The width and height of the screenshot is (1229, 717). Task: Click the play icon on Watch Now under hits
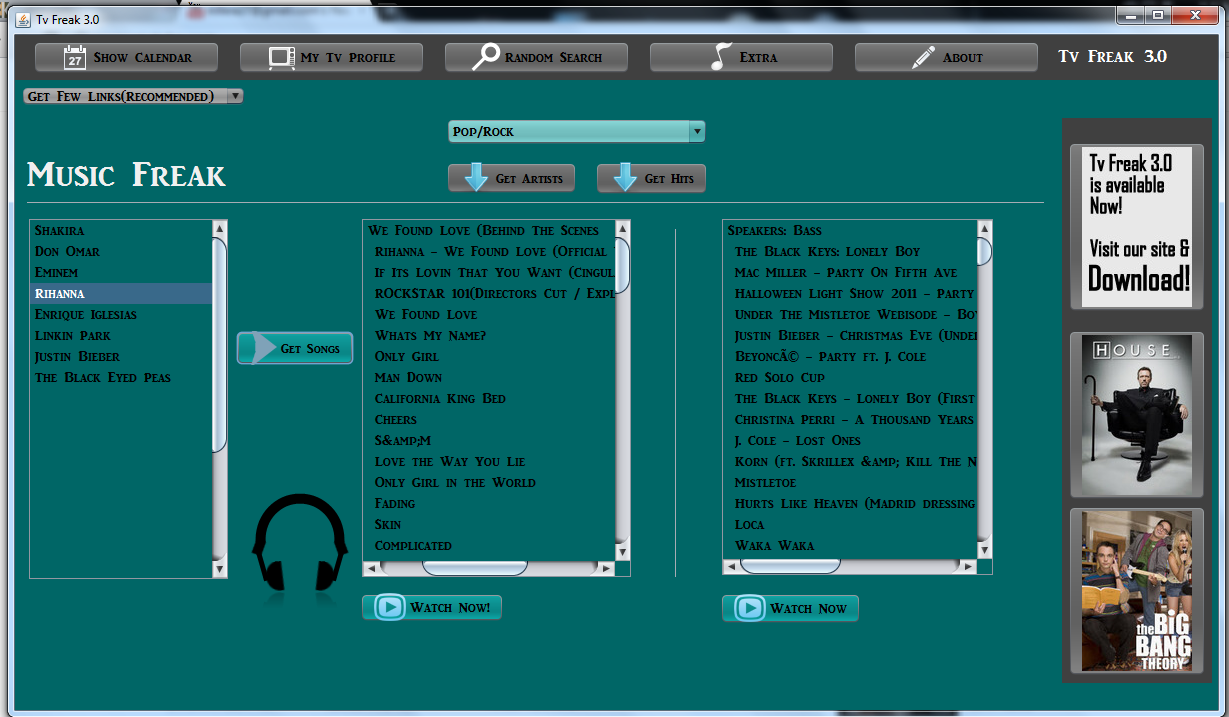click(x=749, y=607)
